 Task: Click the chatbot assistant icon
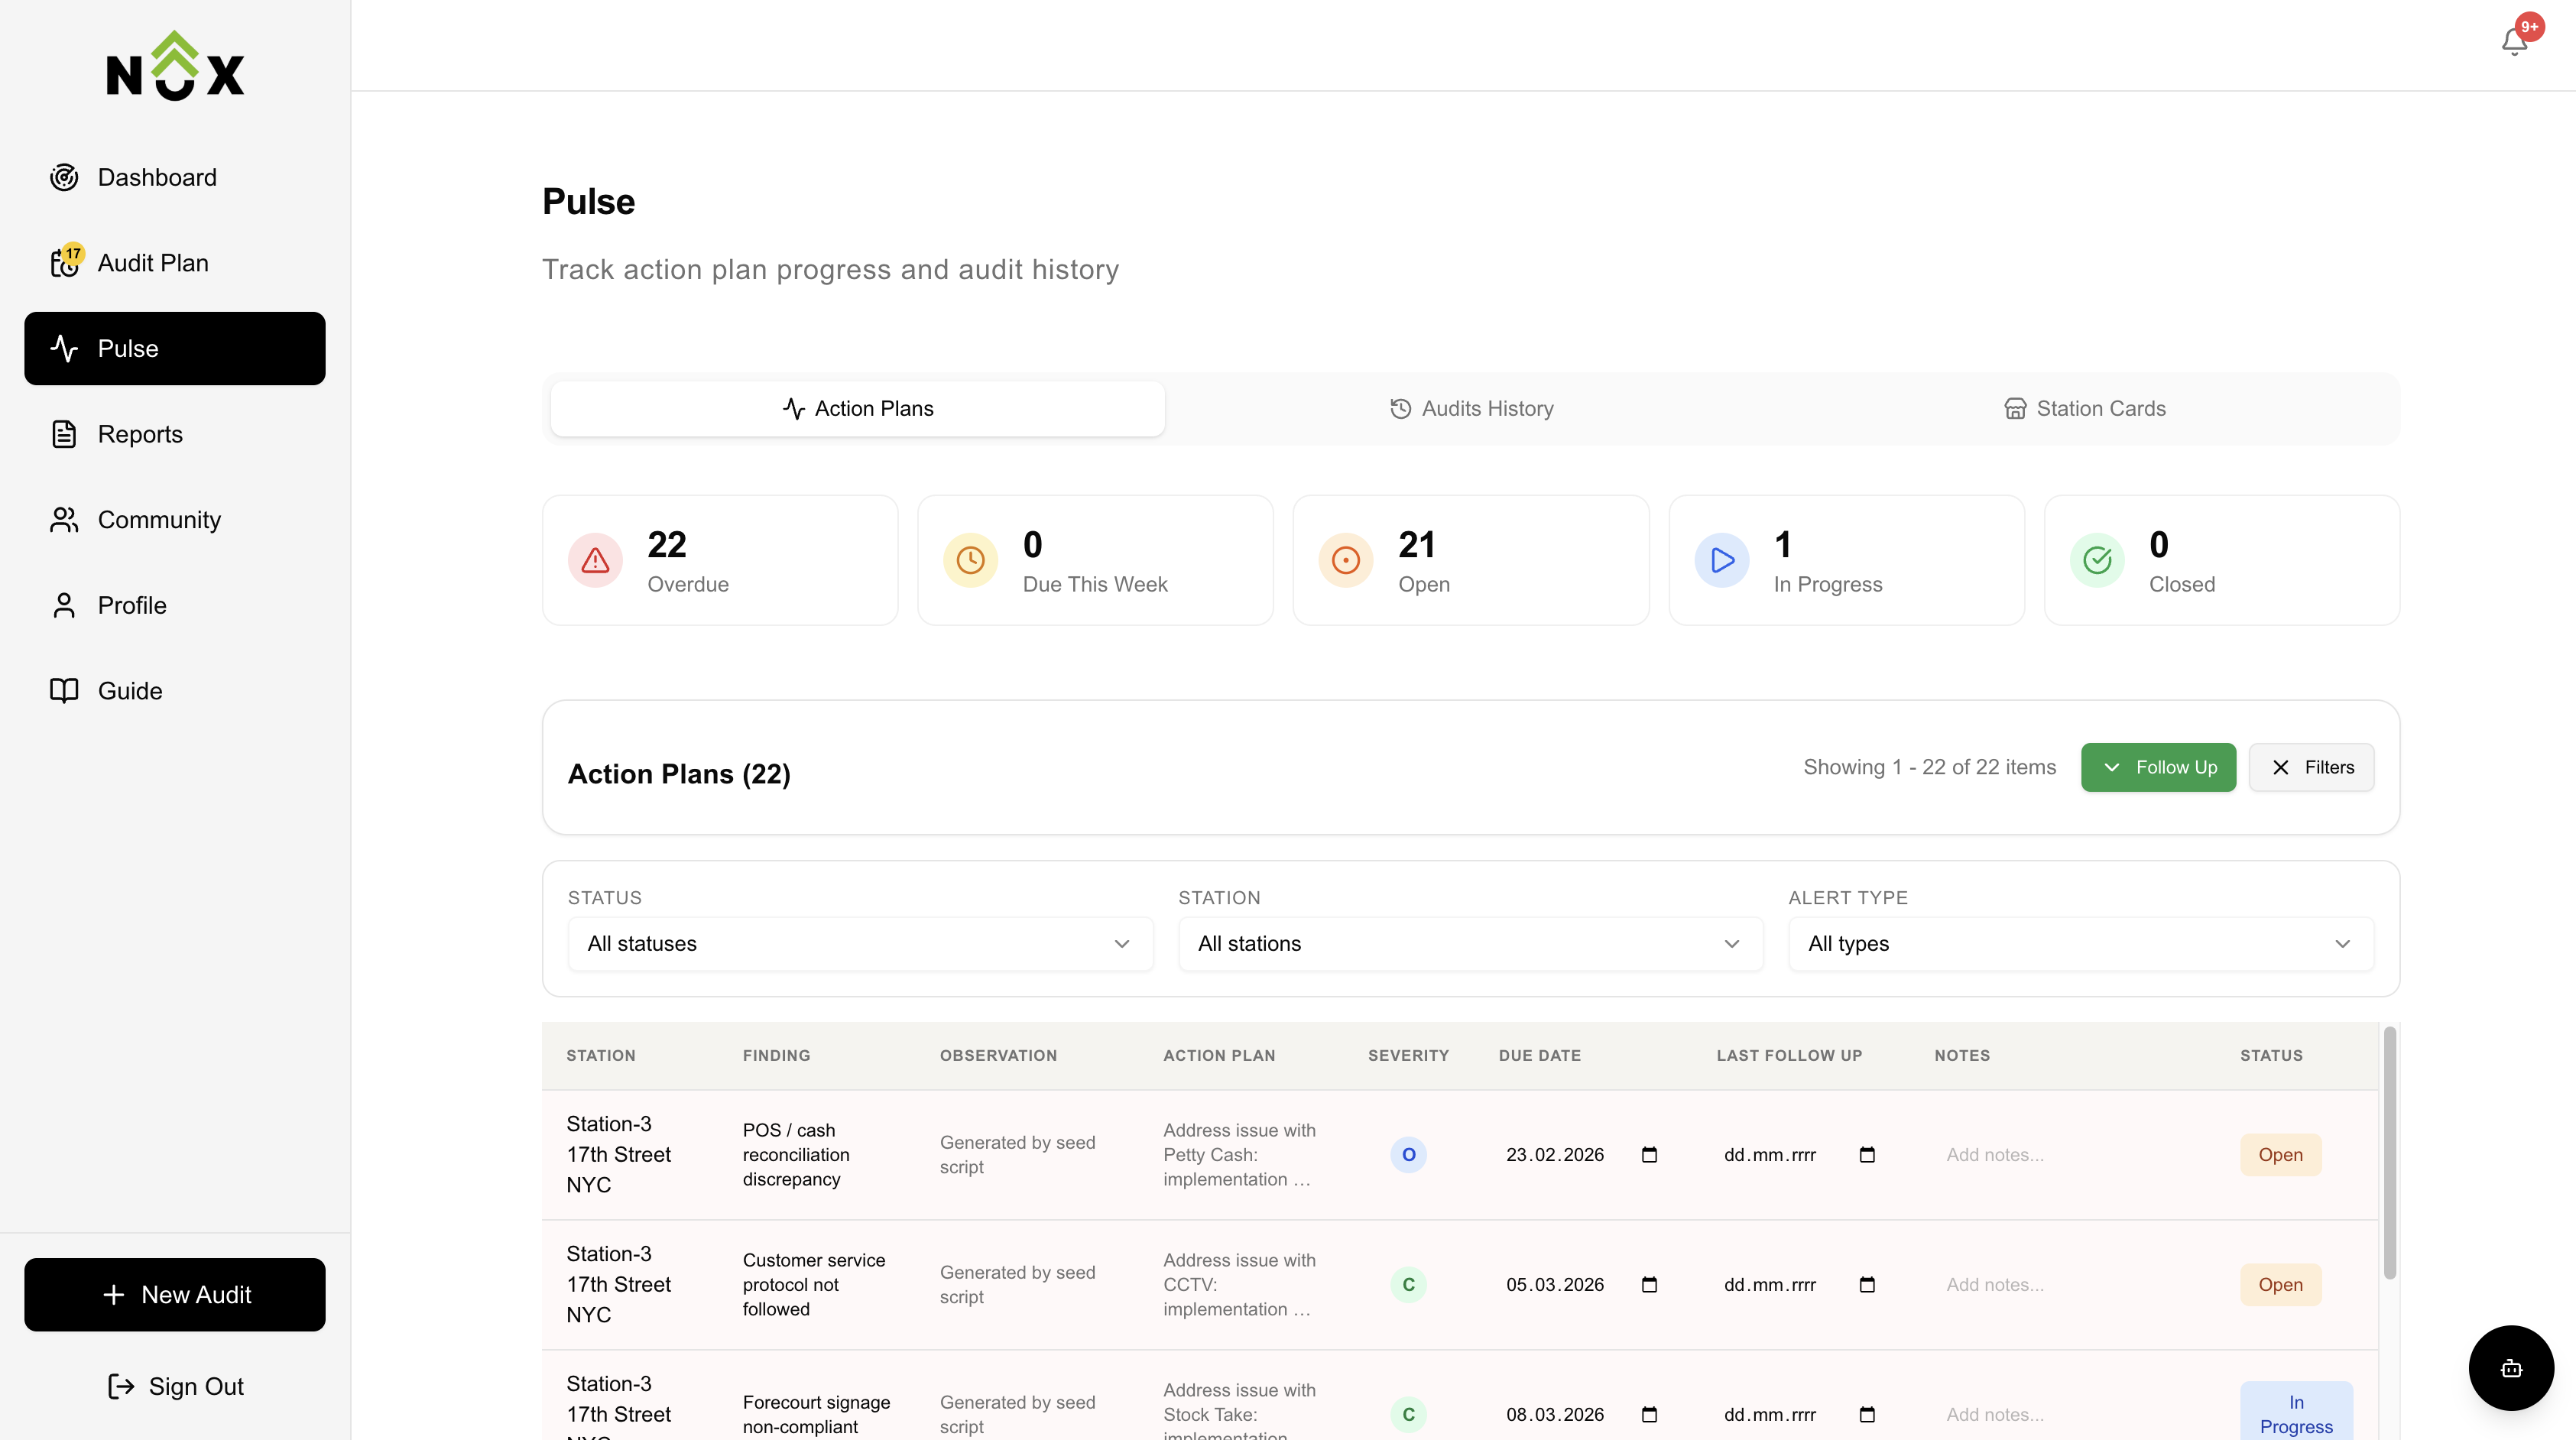pos(2511,1368)
